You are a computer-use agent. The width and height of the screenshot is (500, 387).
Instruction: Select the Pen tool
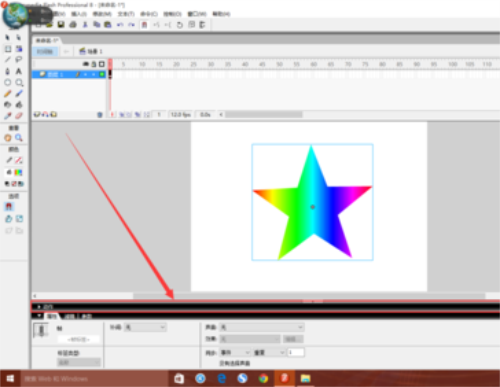pyautogui.click(x=7, y=71)
